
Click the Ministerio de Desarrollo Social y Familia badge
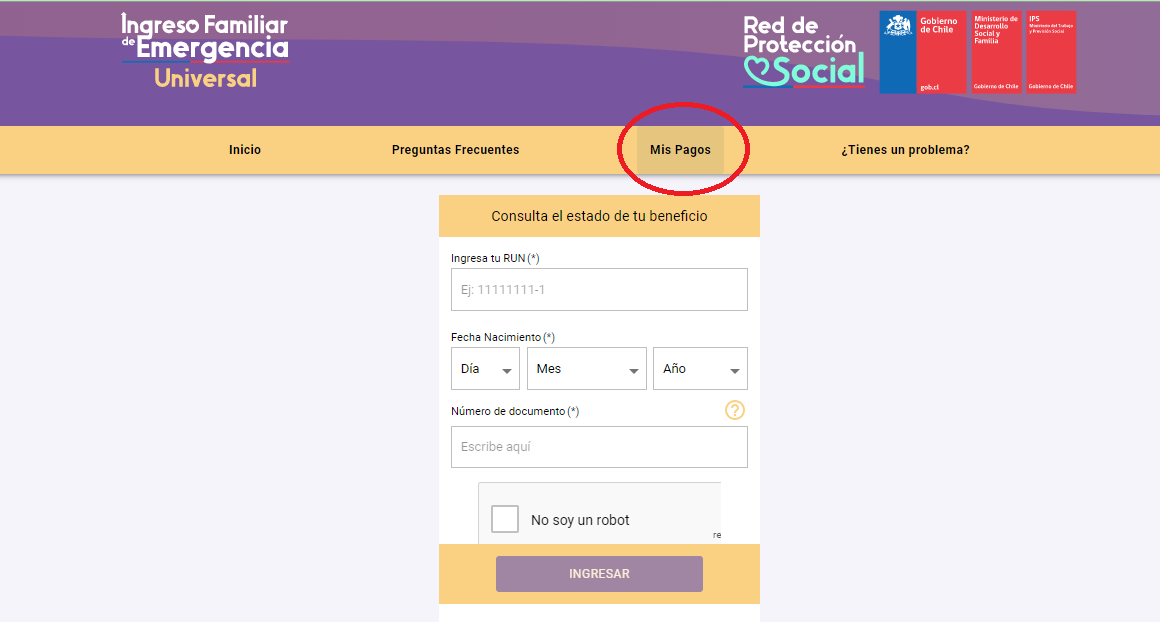coord(996,53)
